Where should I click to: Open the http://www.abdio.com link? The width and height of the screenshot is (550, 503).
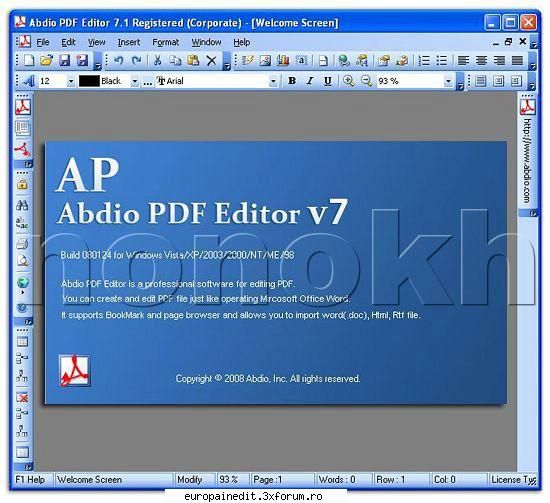pos(527,161)
